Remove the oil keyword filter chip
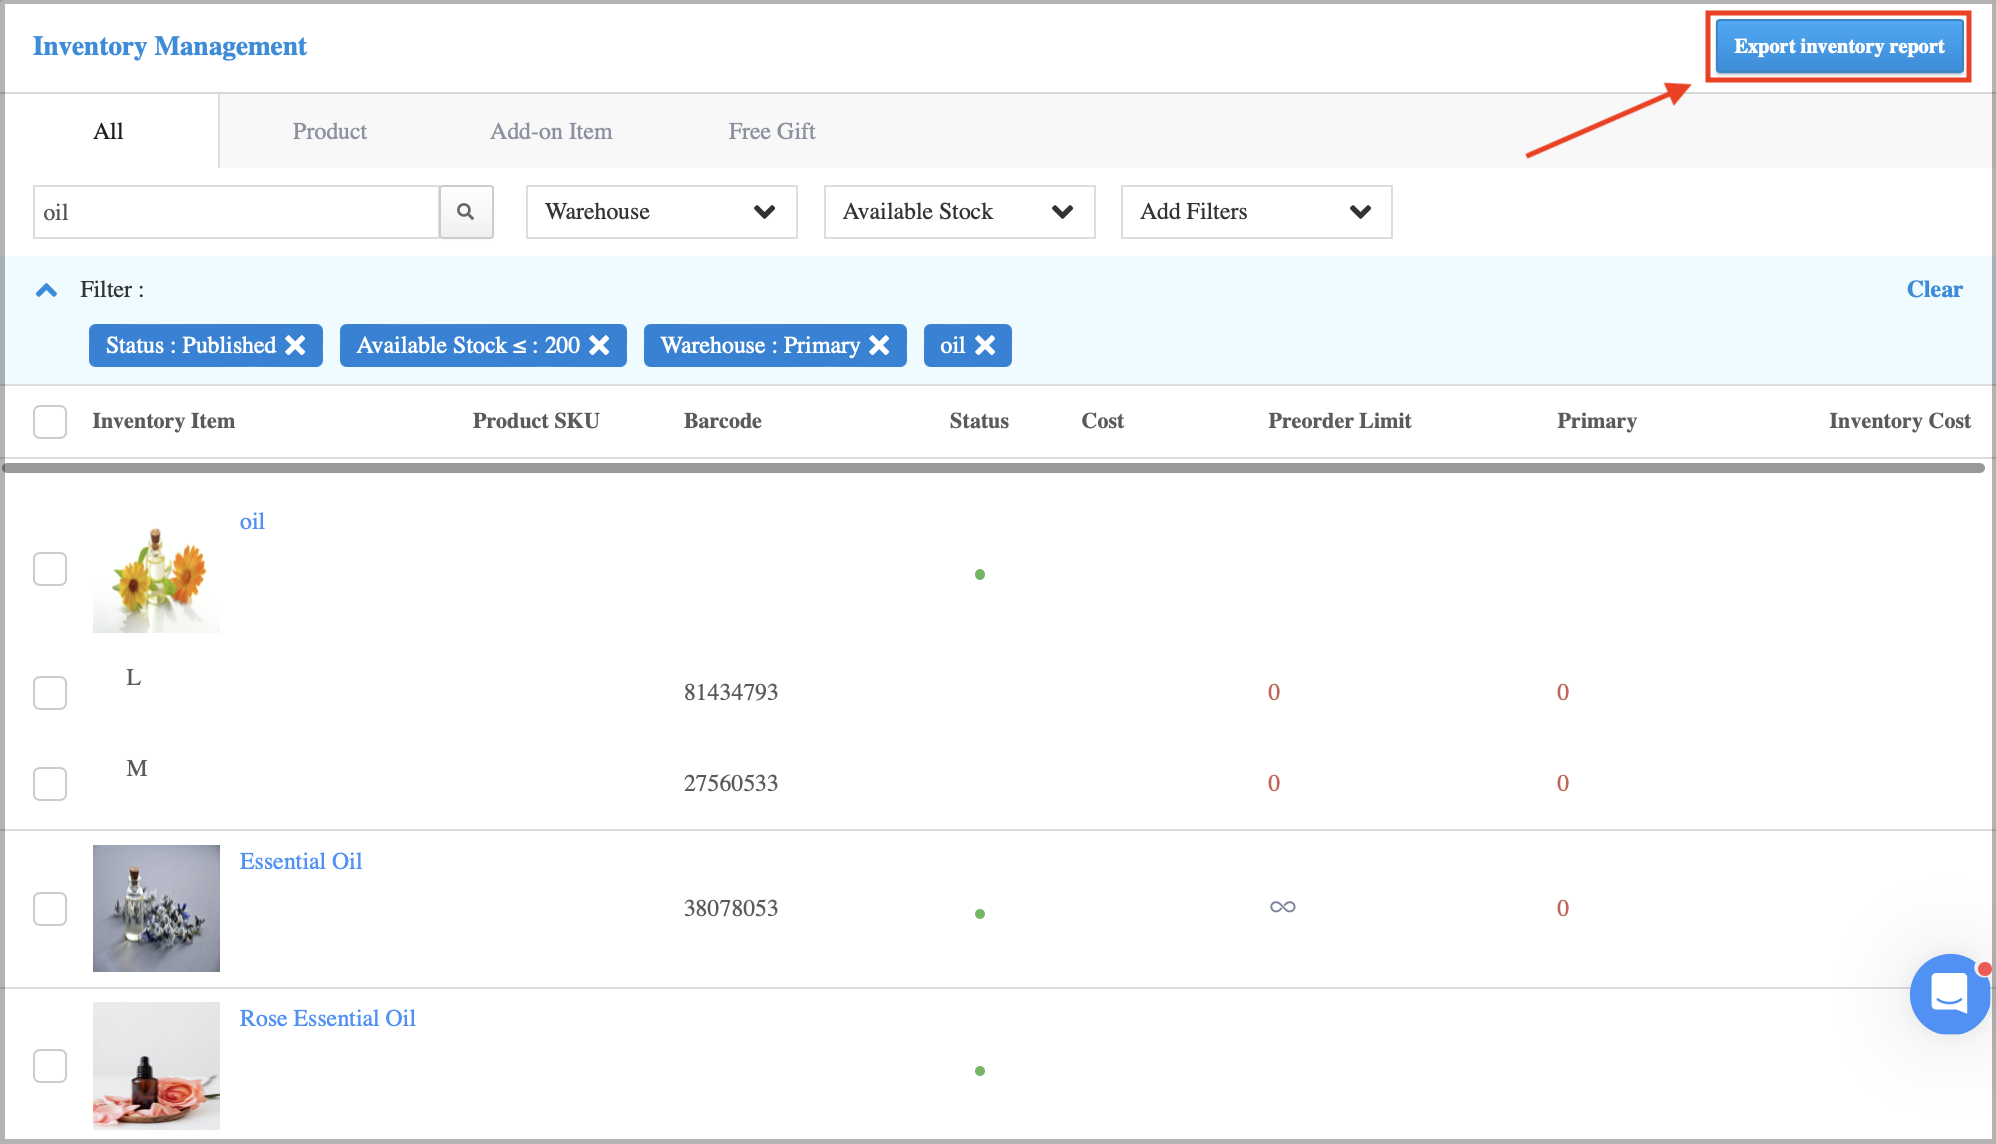 985,345
